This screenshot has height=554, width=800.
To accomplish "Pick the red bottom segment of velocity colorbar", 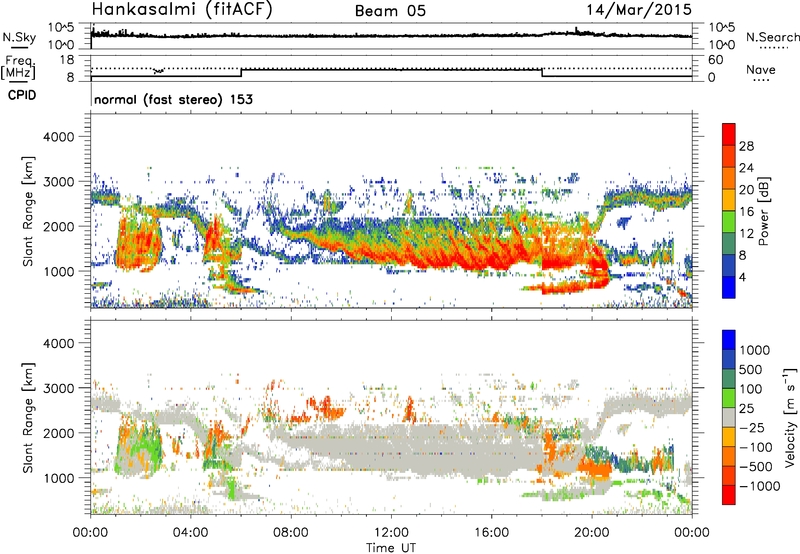I will [729, 495].
